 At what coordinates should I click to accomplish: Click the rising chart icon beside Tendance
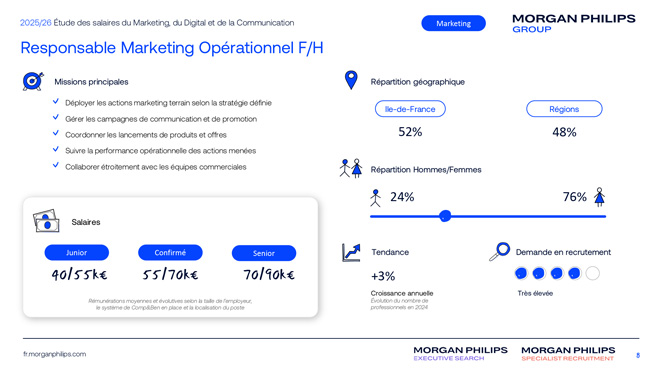point(351,253)
